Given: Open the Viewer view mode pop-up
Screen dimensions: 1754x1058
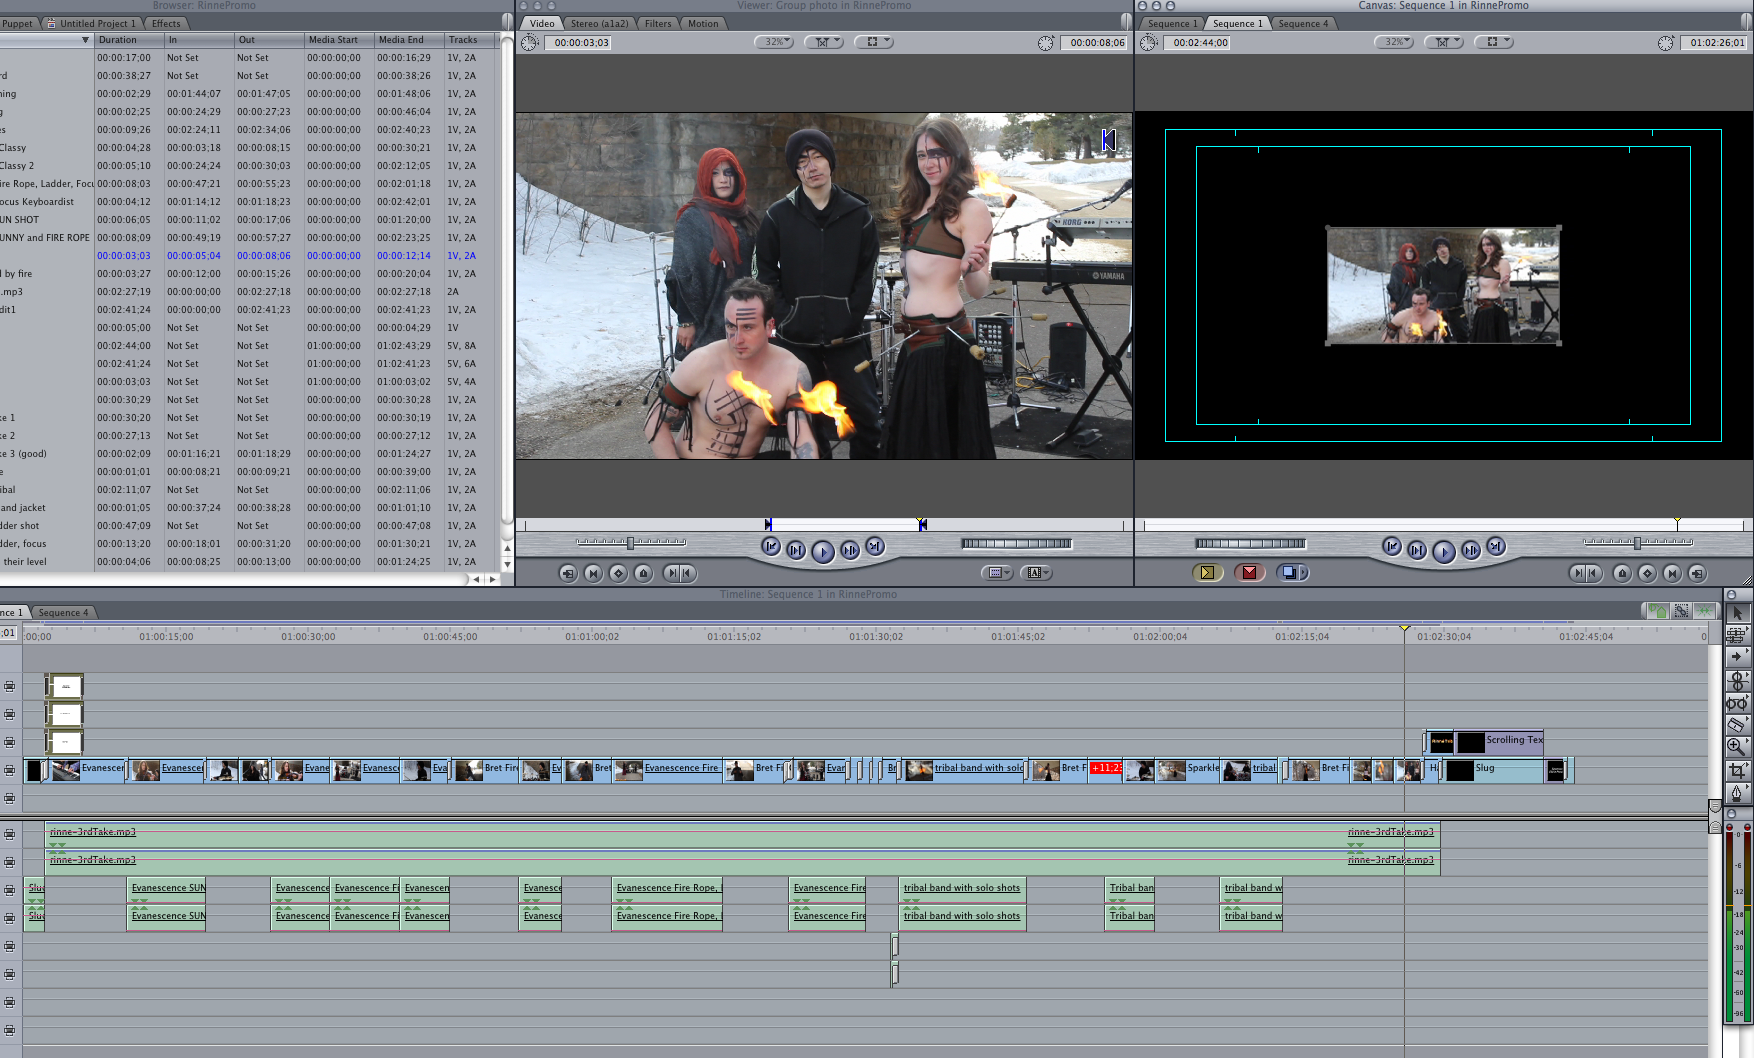Looking at the screenshot, I should 874,42.
